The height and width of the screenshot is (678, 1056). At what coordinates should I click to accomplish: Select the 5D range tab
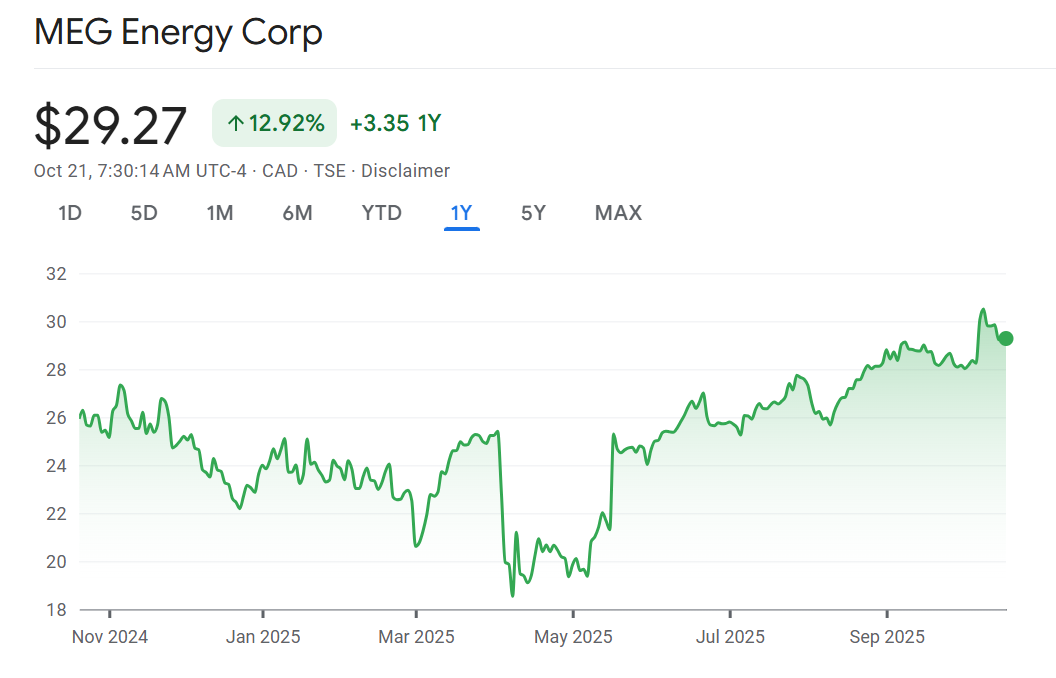pyautogui.click(x=144, y=213)
